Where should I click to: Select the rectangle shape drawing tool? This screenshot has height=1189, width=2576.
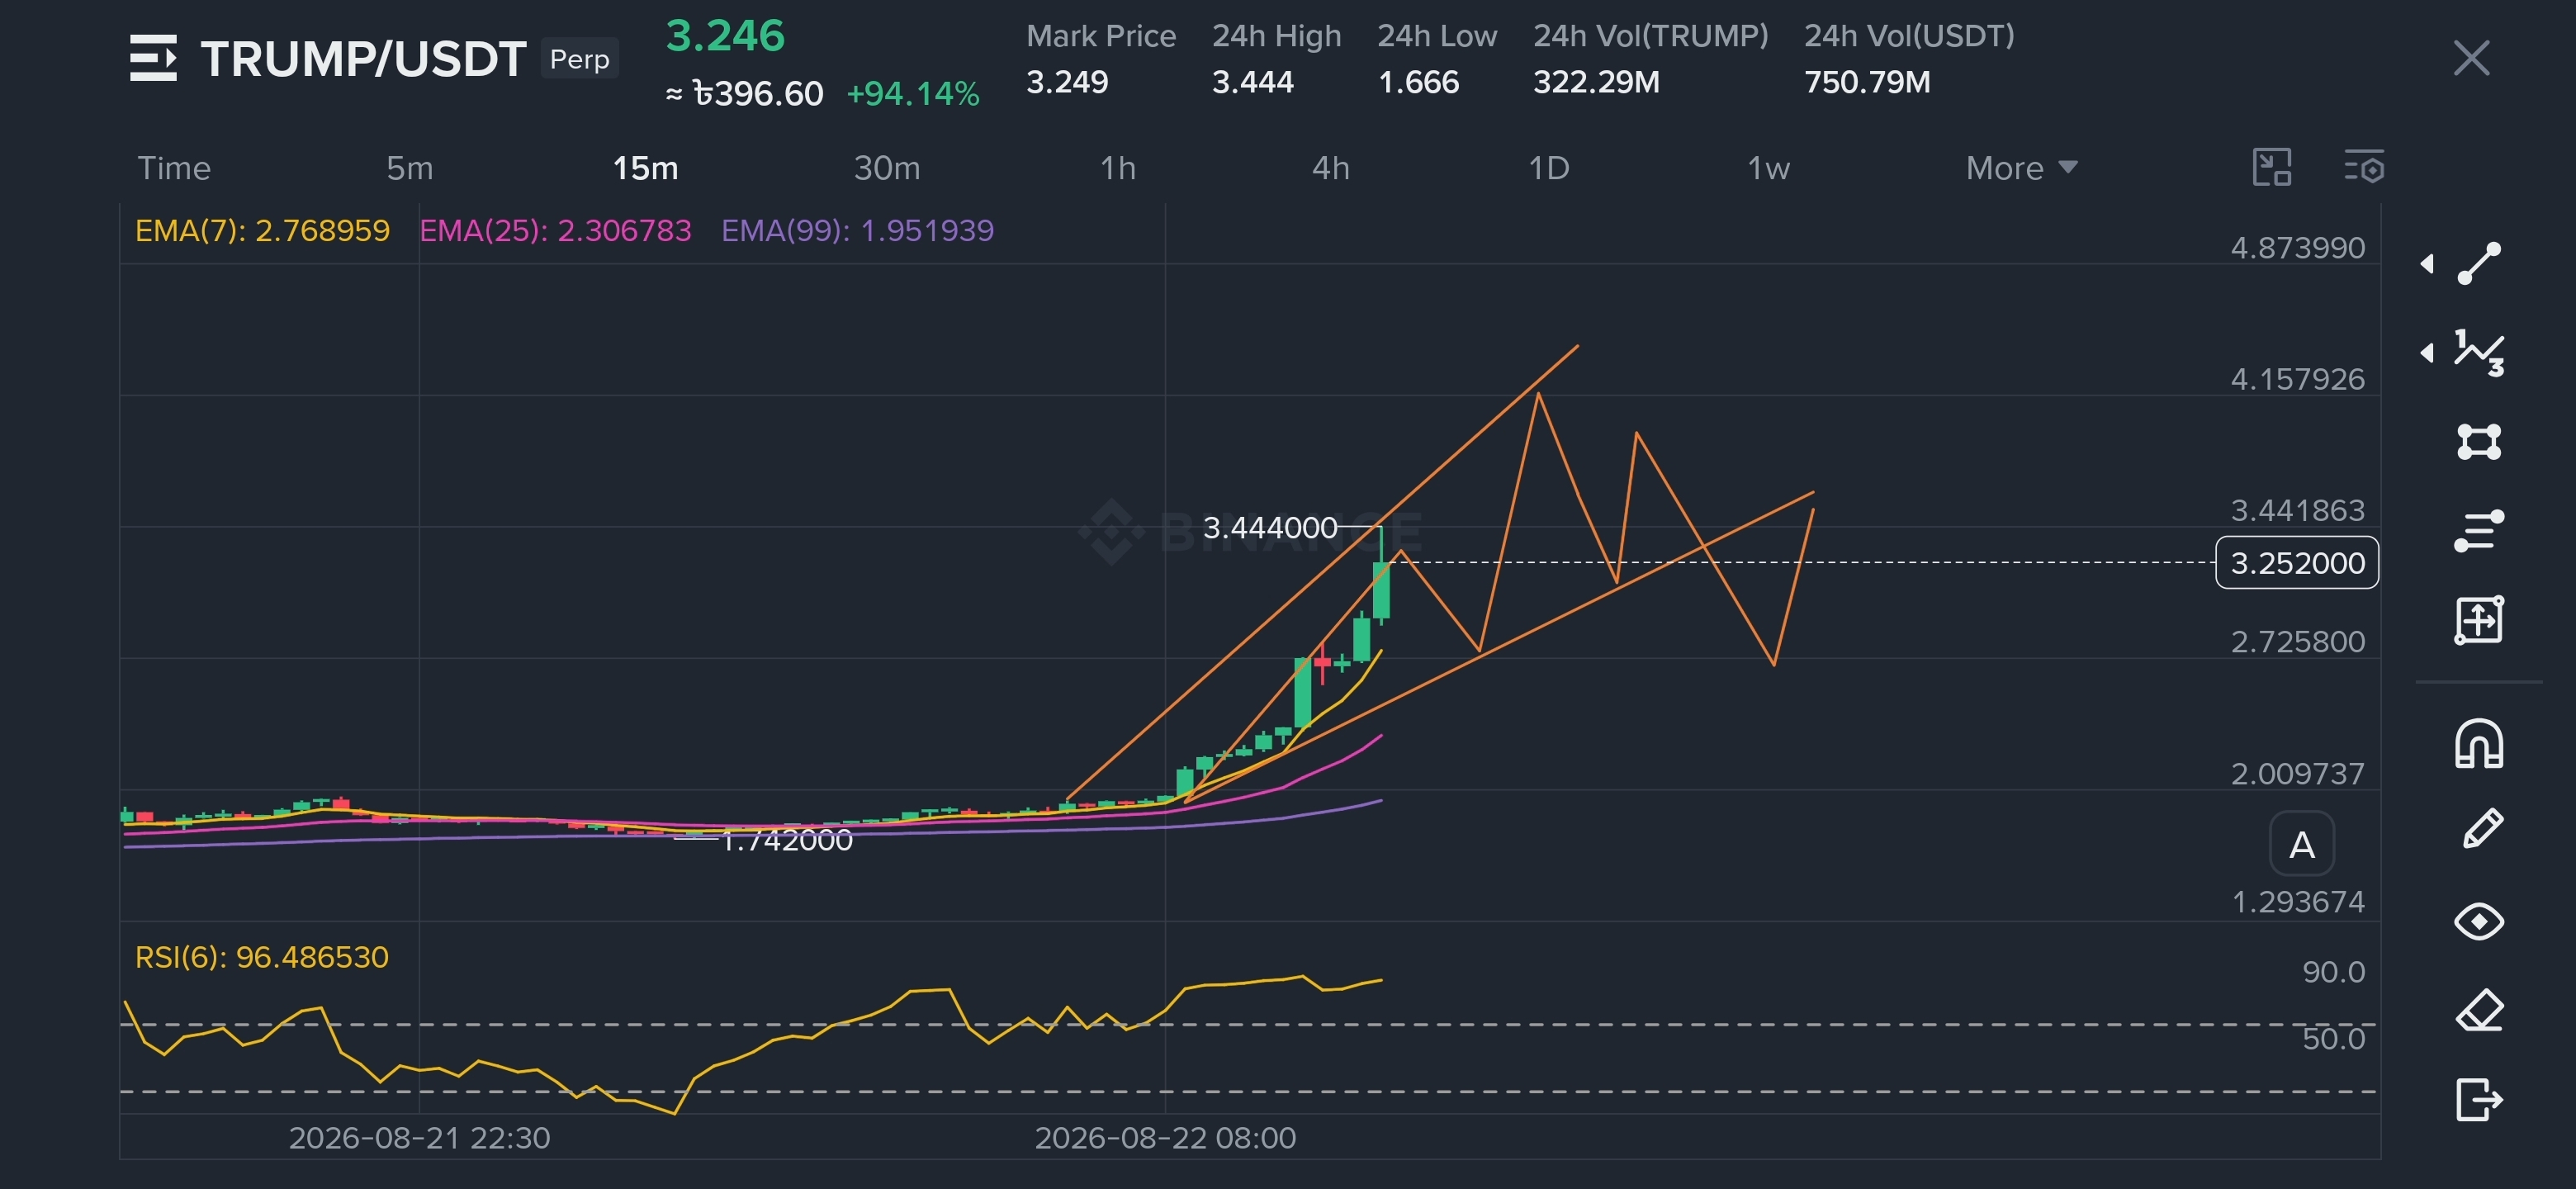pyautogui.click(x=2479, y=441)
